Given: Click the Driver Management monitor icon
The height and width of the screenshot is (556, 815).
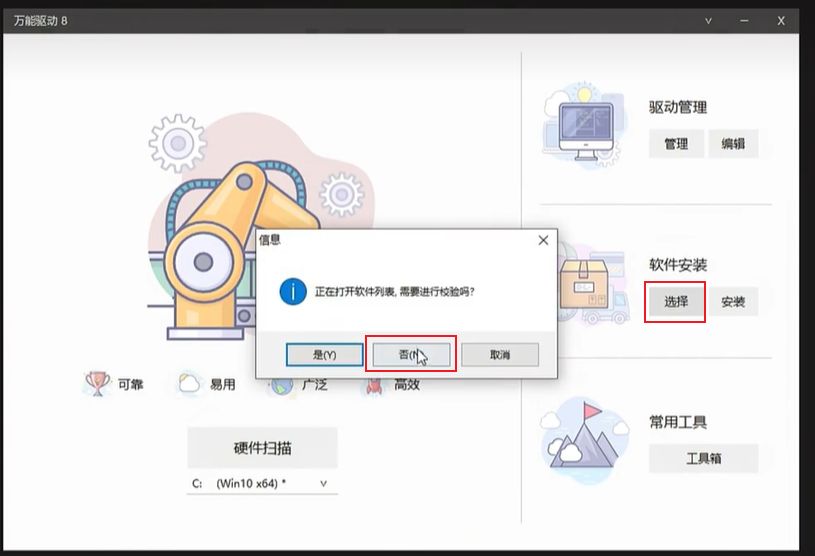Looking at the screenshot, I should pos(587,126).
